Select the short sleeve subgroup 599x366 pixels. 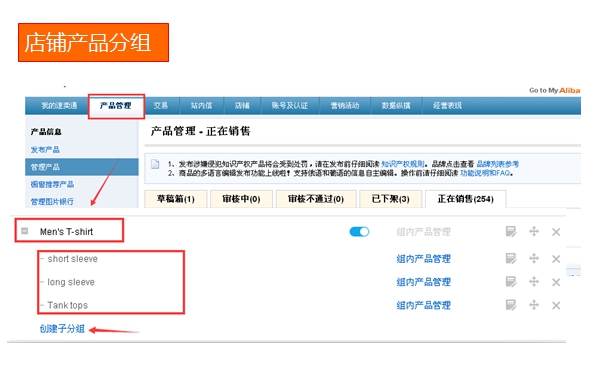(73, 259)
